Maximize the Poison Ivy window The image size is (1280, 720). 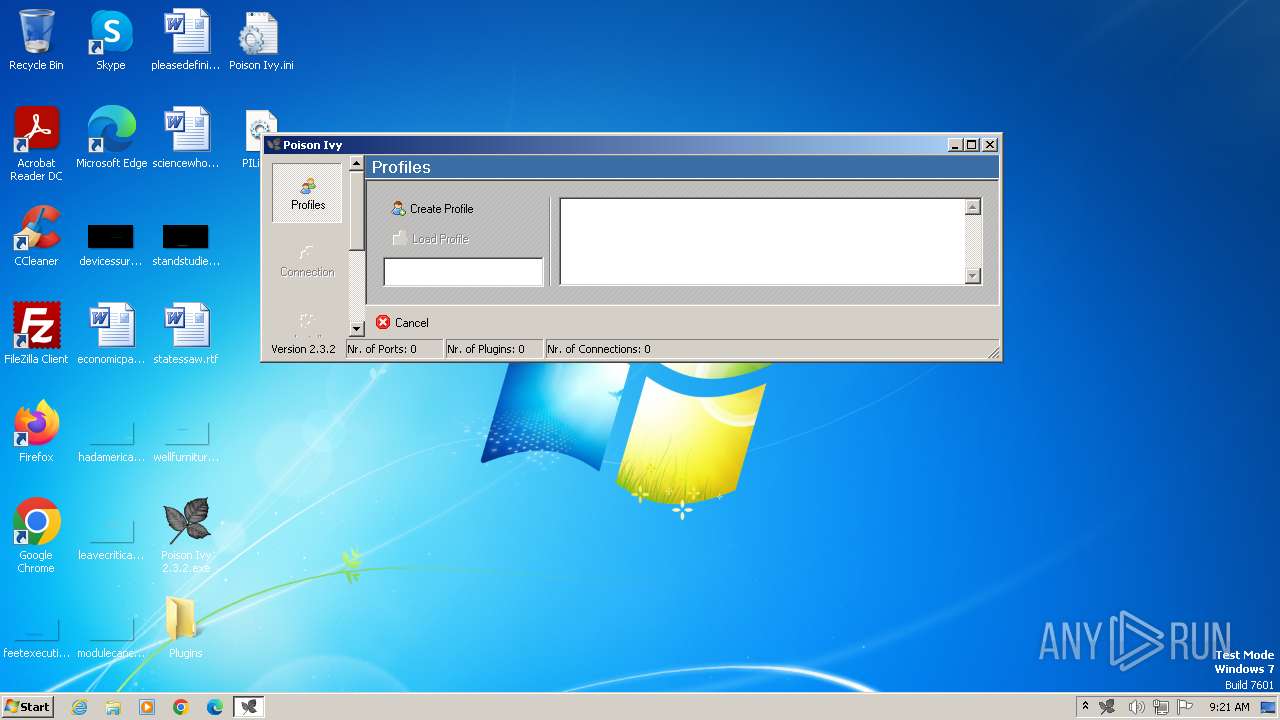coord(971,145)
